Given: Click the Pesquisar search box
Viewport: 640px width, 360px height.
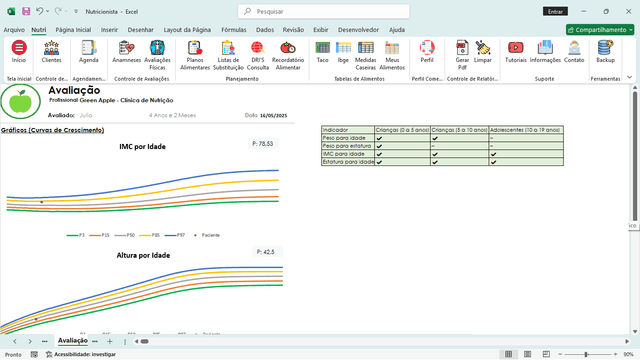Looking at the screenshot, I should pos(324,11).
